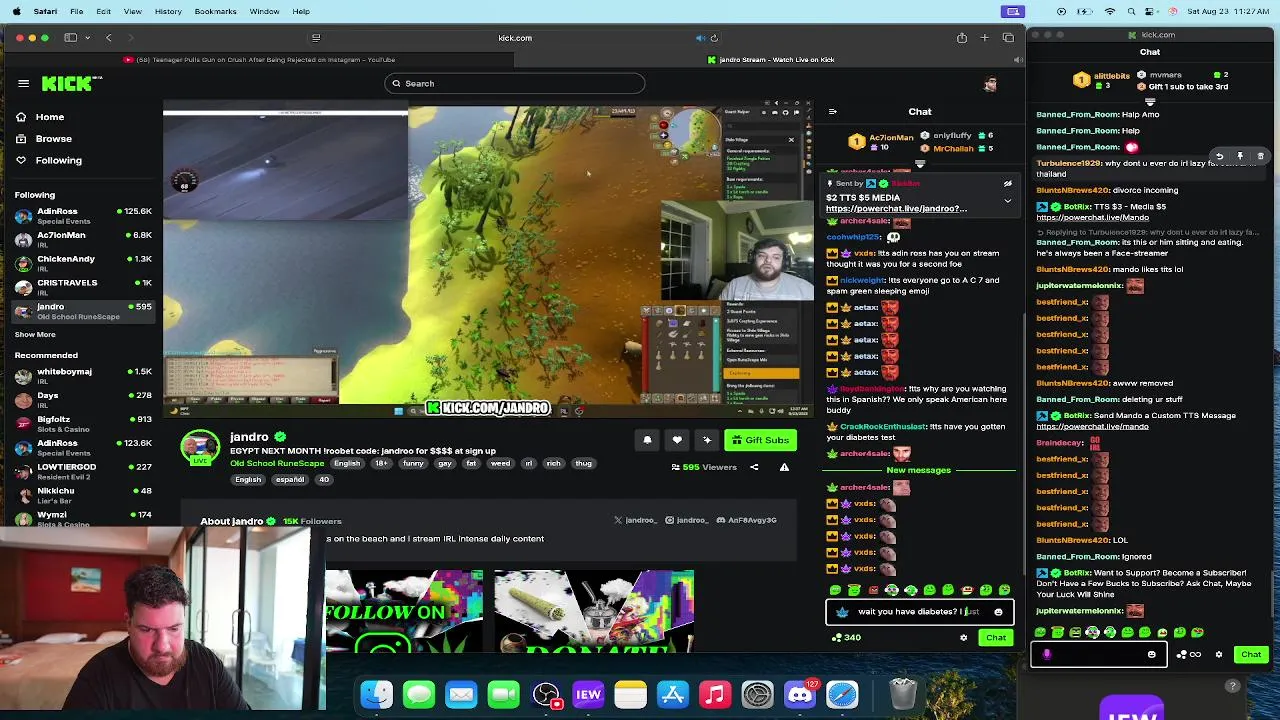Expand the gift leaderboard in main chat
Screen dimensions: 1280x720
pyautogui.click(x=920, y=164)
